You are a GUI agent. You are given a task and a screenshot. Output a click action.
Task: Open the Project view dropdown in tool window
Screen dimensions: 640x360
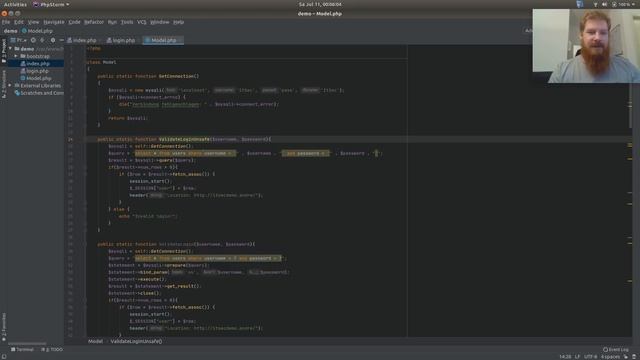pyautogui.click(x=18, y=40)
